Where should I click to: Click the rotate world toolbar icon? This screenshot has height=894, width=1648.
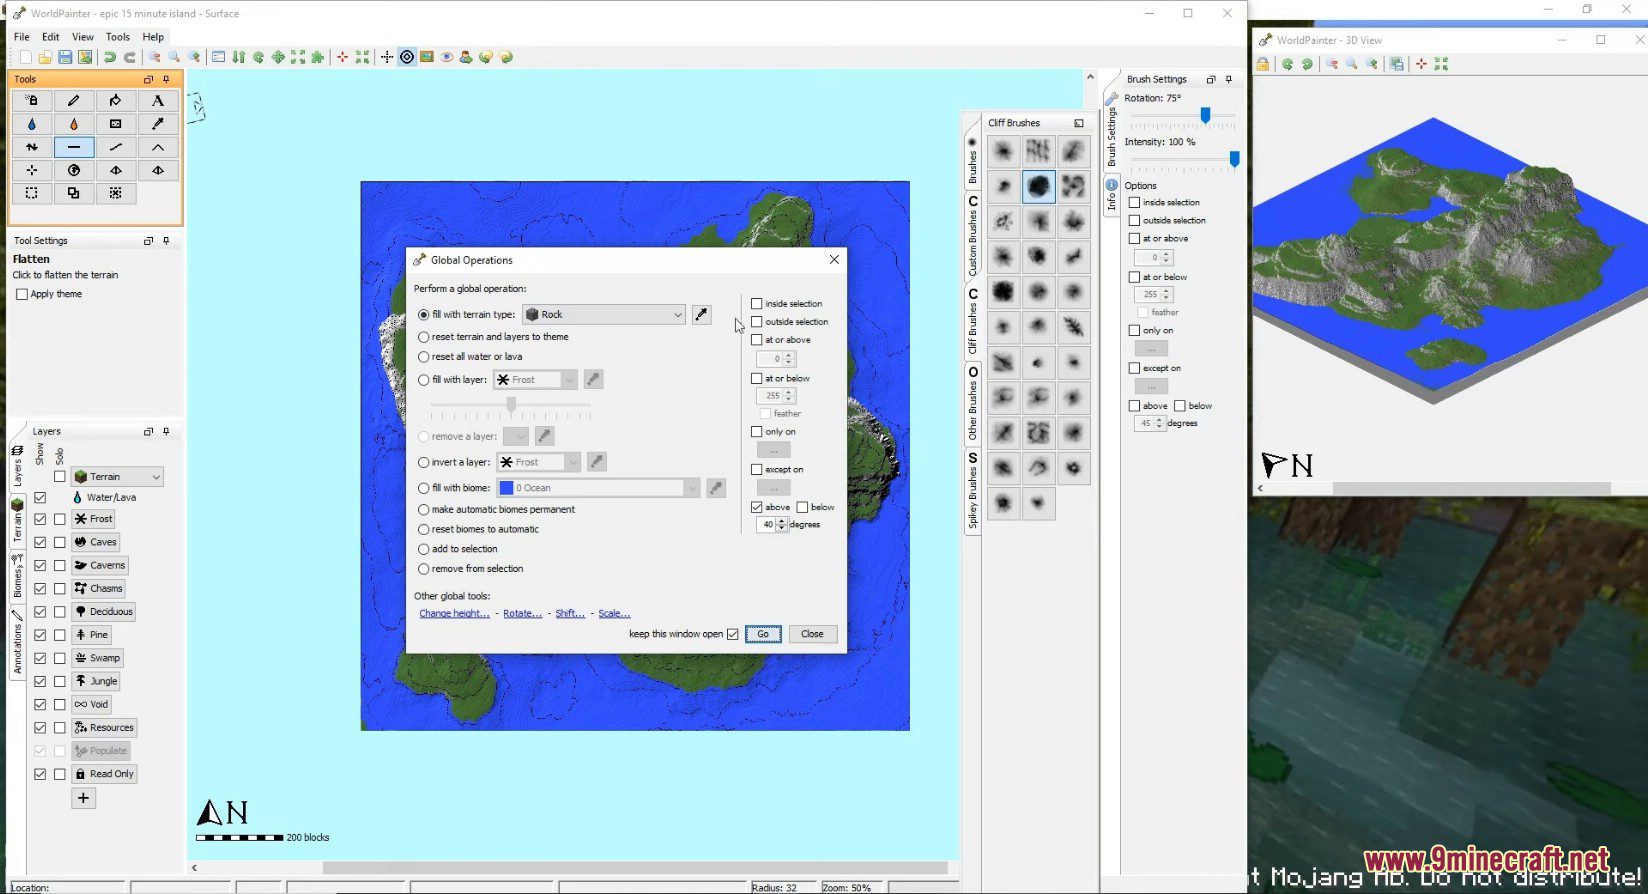259,57
